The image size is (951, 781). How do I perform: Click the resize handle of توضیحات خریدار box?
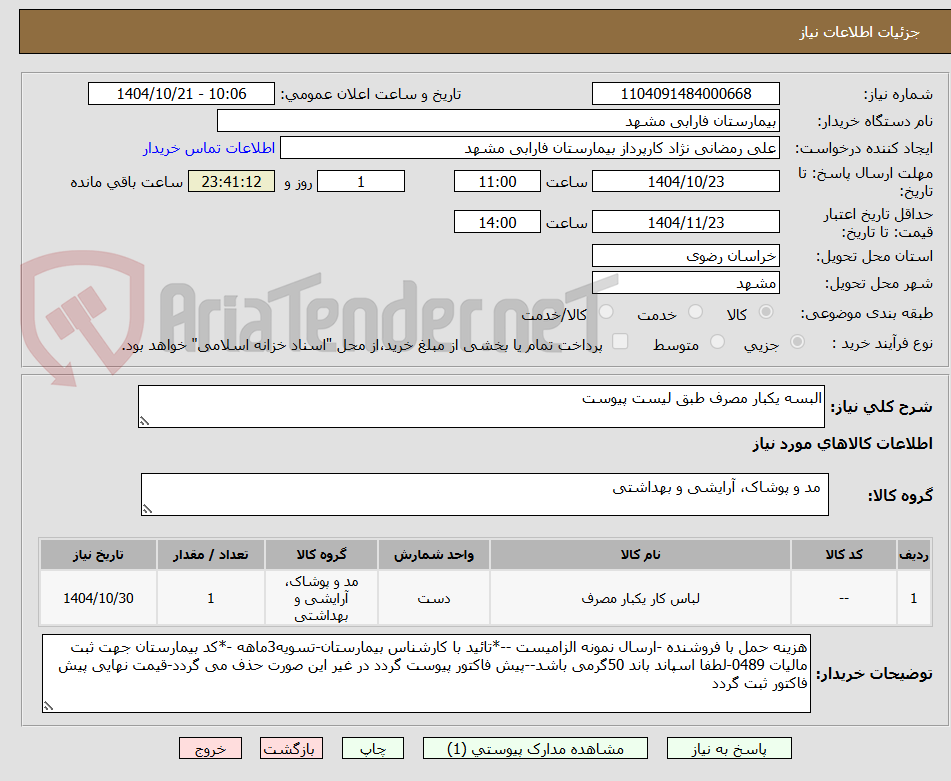pyautogui.click(x=48, y=706)
